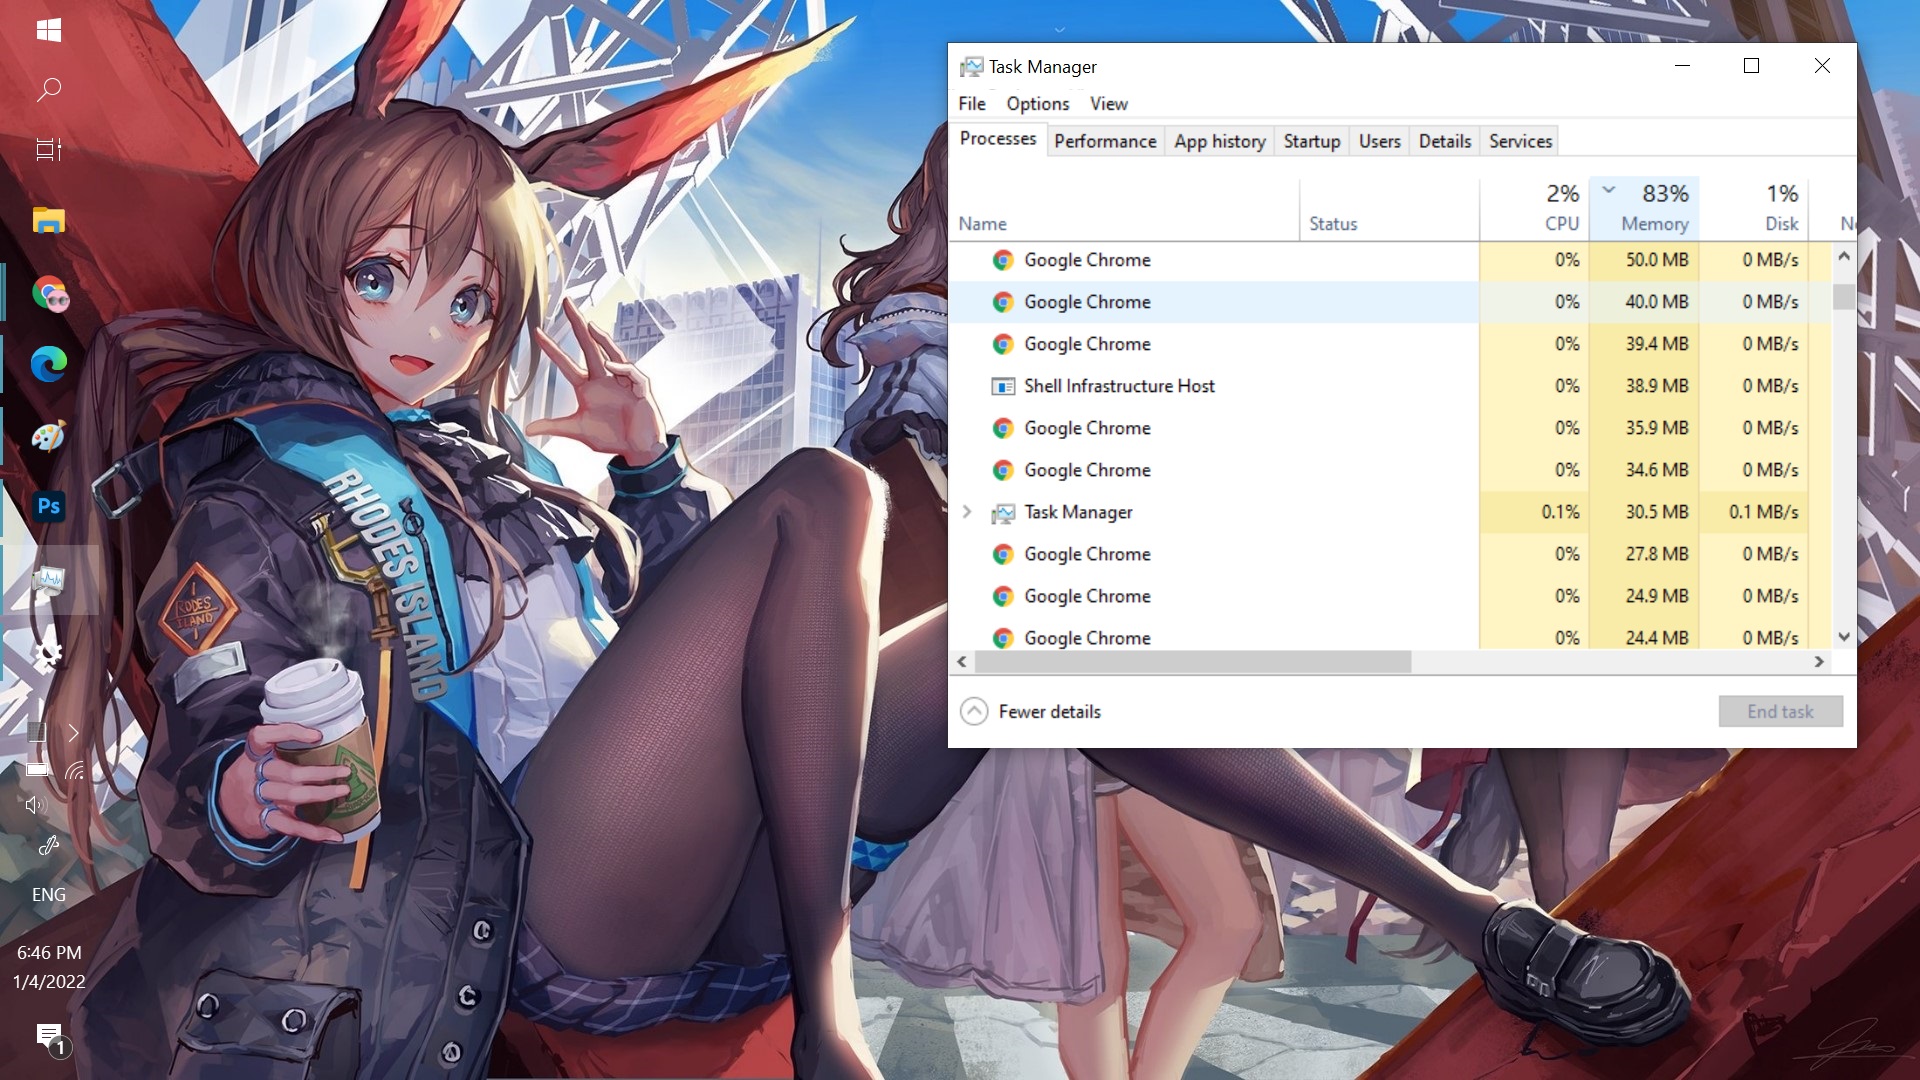The height and width of the screenshot is (1080, 1920).
Task: Click the 30.5 MB memory value
Action: click(x=1656, y=512)
